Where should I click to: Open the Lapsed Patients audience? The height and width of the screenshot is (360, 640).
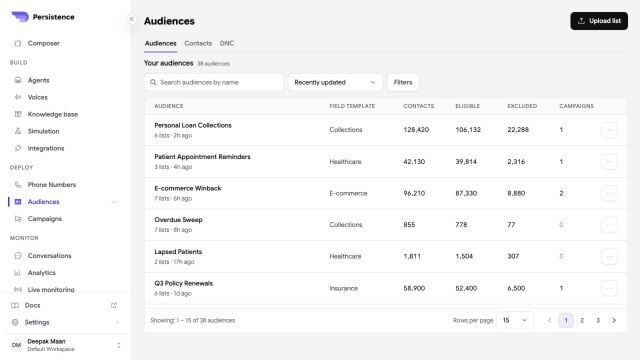coord(178,251)
